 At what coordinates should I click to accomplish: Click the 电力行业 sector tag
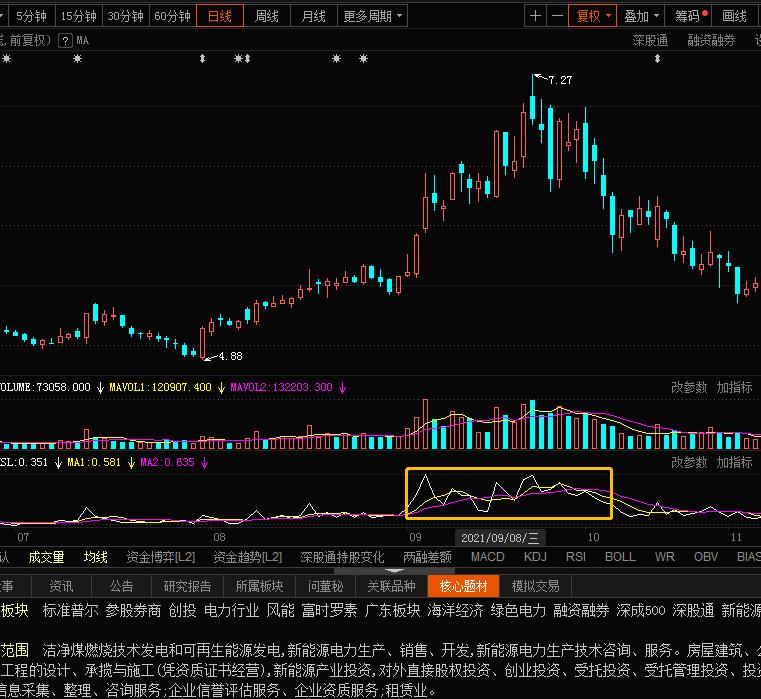point(232,610)
